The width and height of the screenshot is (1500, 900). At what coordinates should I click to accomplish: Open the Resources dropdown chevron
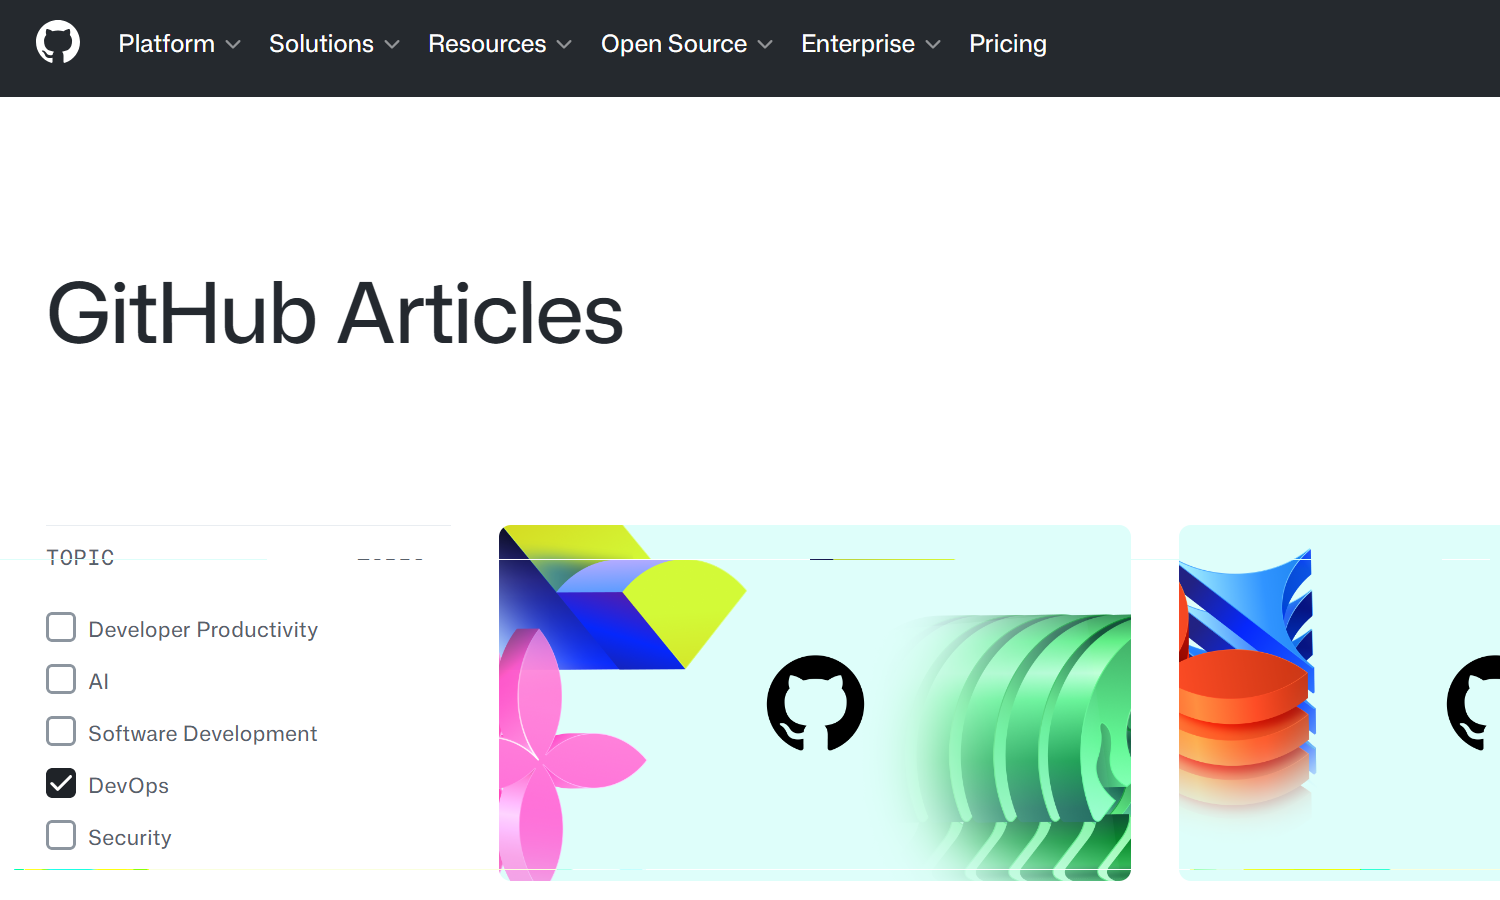(x=564, y=45)
